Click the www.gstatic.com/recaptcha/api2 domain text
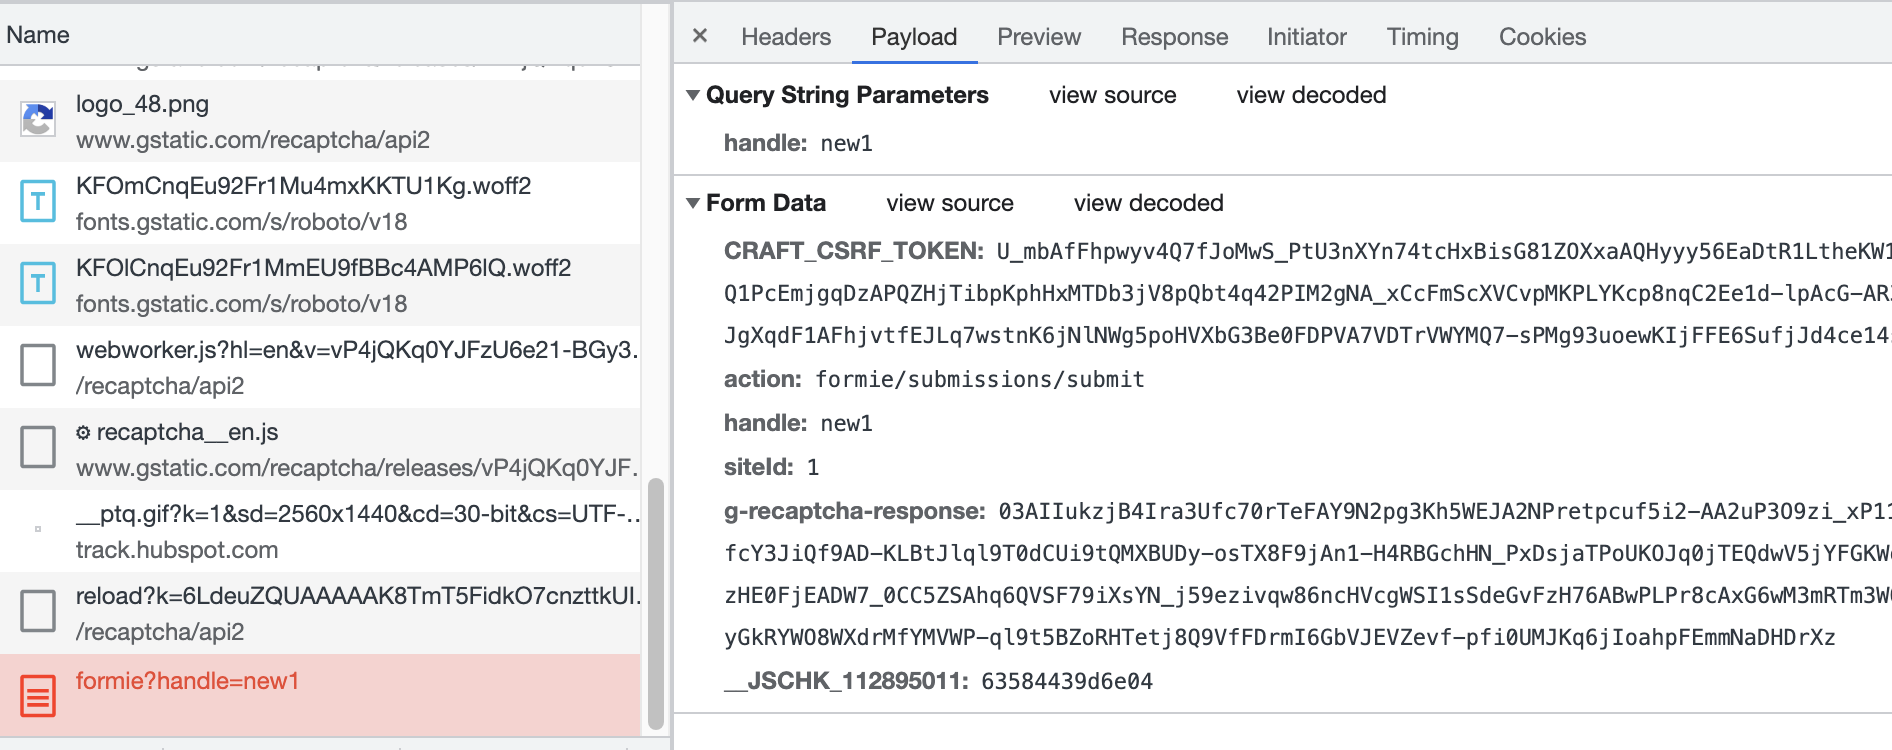Image resolution: width=1892 pixels, height=750 pixels. tap(253, 140)
